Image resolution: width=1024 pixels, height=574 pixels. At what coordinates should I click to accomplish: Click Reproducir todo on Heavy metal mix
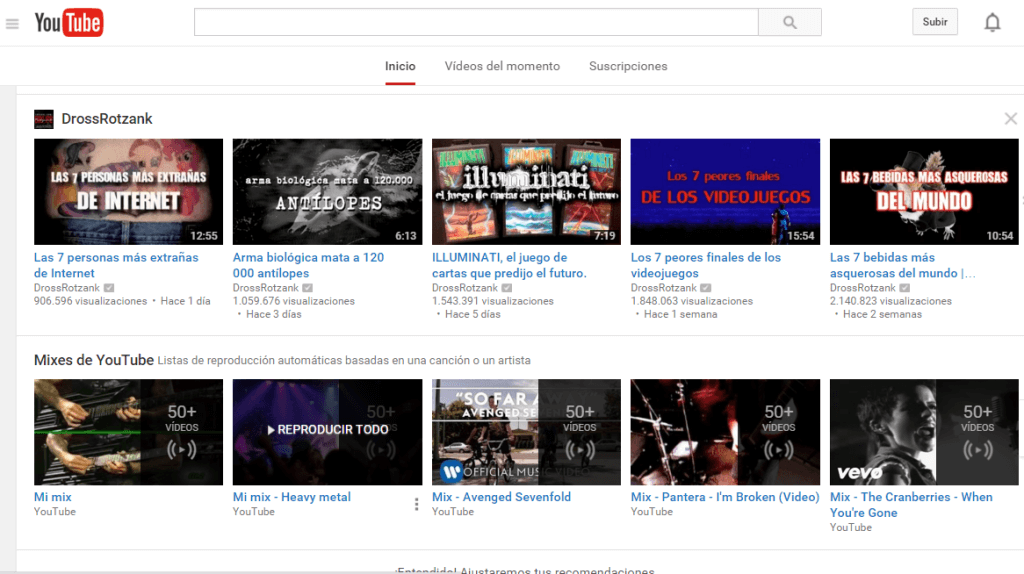[x=327, y=430]
